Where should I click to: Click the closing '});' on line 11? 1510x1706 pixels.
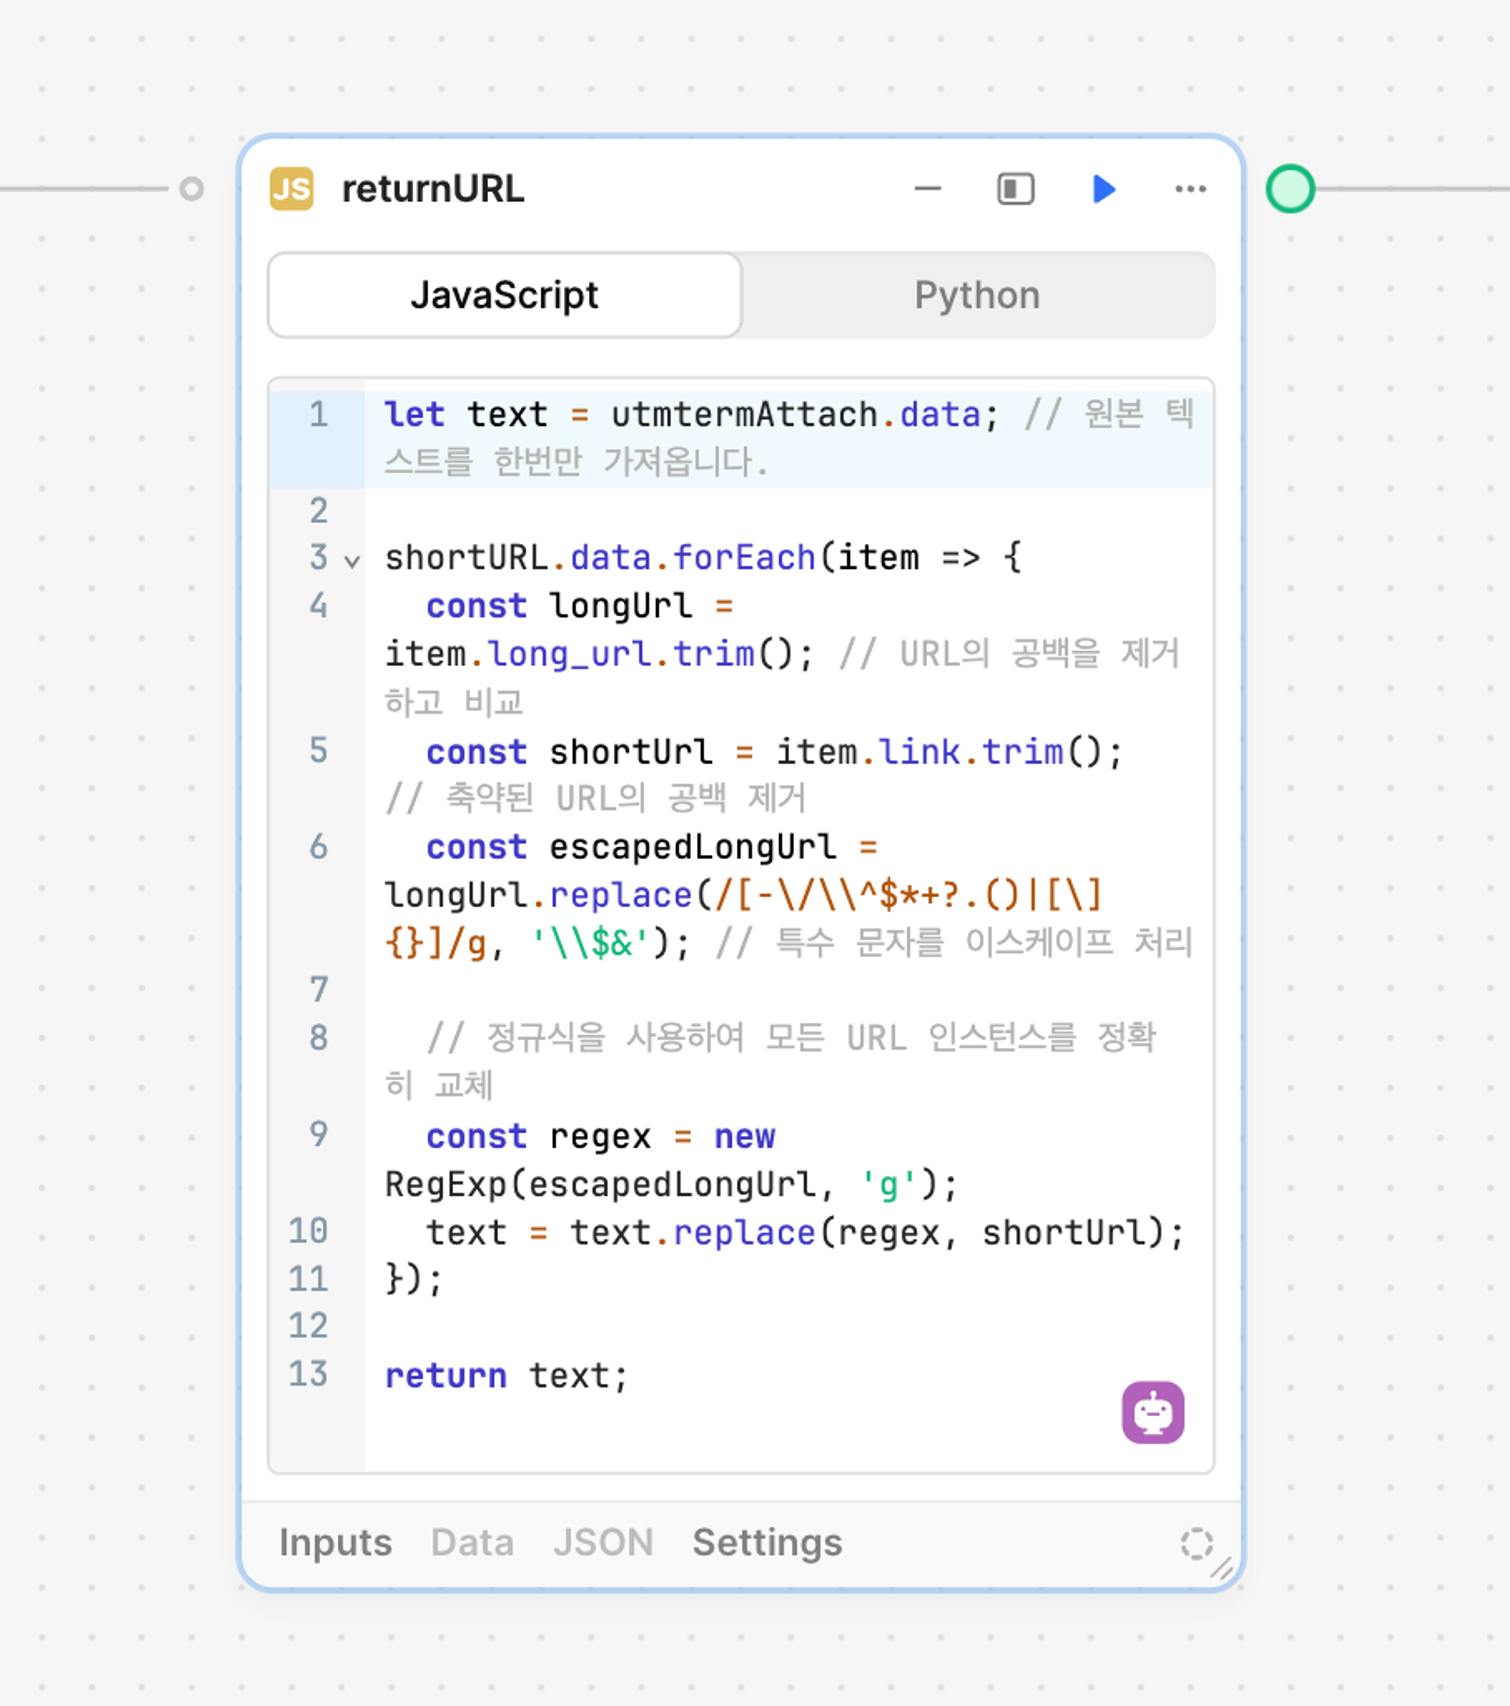click(413, 1279)
